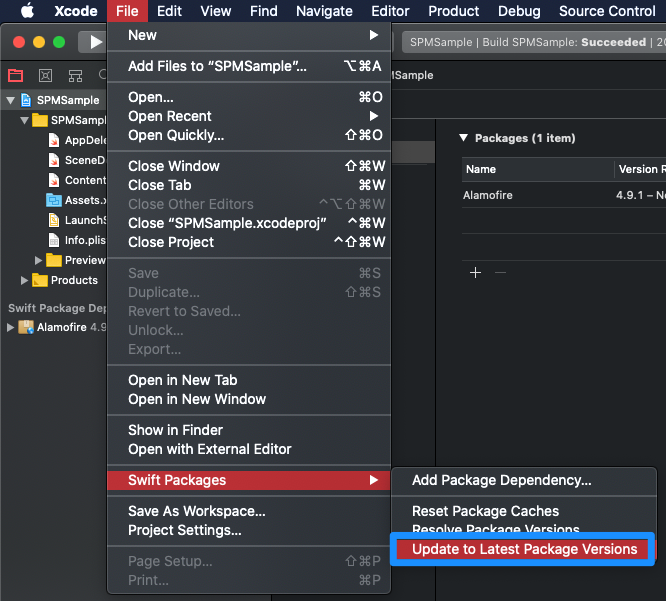The height and width of the screenshot is (601, 666).
Task: Open the View menu
Action: [x=216, y=11]
